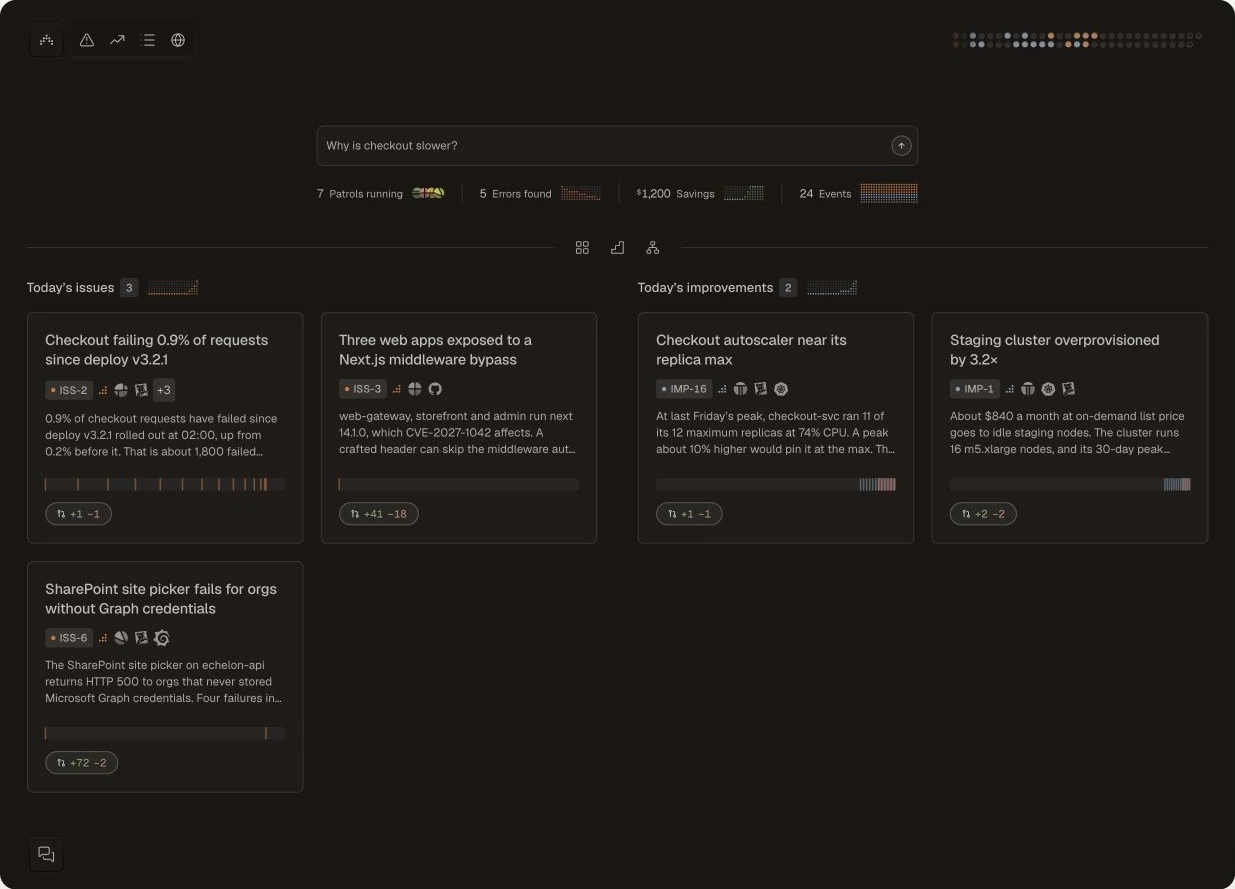1235x889 pixels.
Task: Click the square sketch icon on IMP-16 card
Action: (761, 389)
